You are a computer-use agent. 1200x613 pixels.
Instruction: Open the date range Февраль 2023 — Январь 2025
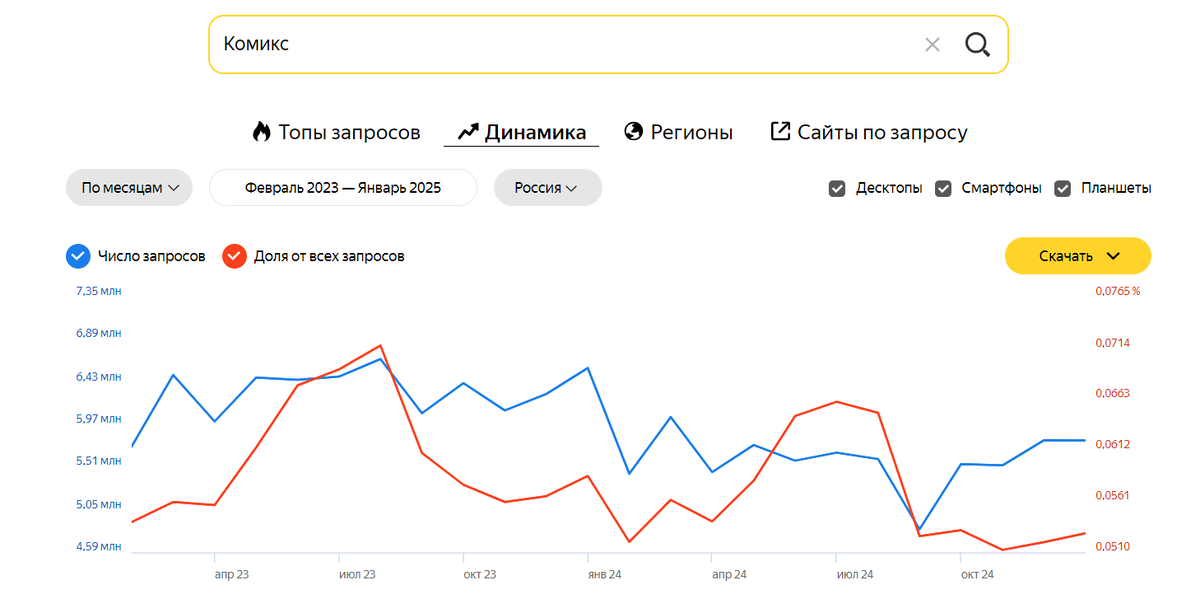pos(343,188)
